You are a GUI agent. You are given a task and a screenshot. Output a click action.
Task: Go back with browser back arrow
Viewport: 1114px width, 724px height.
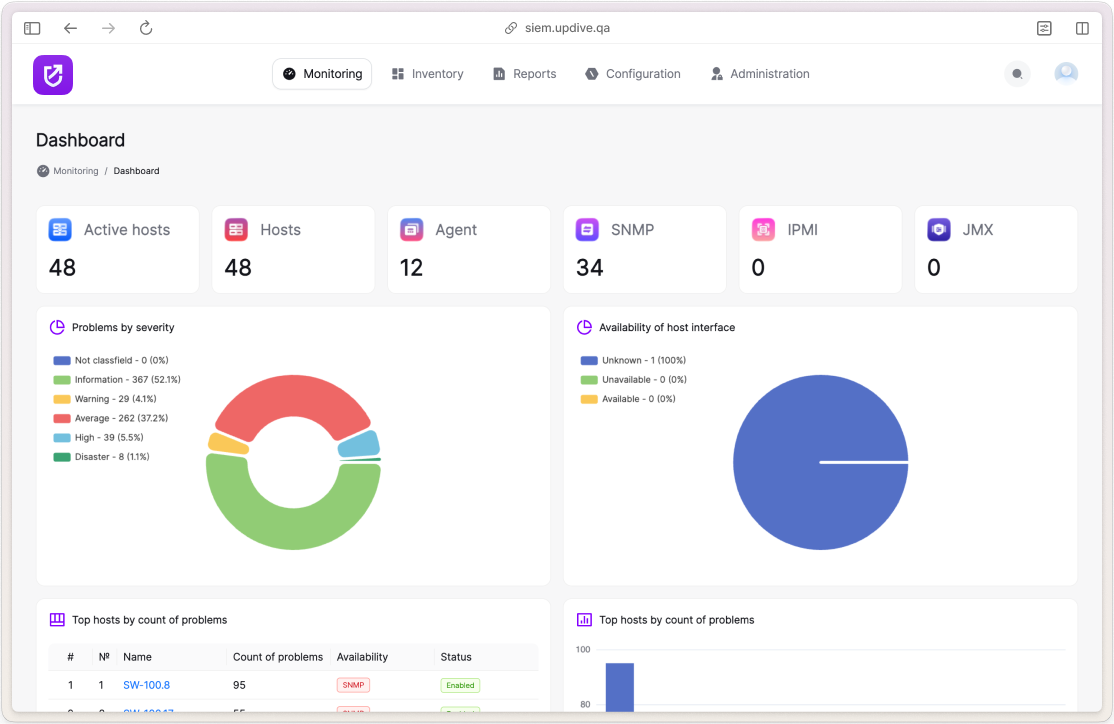point(70,28)
